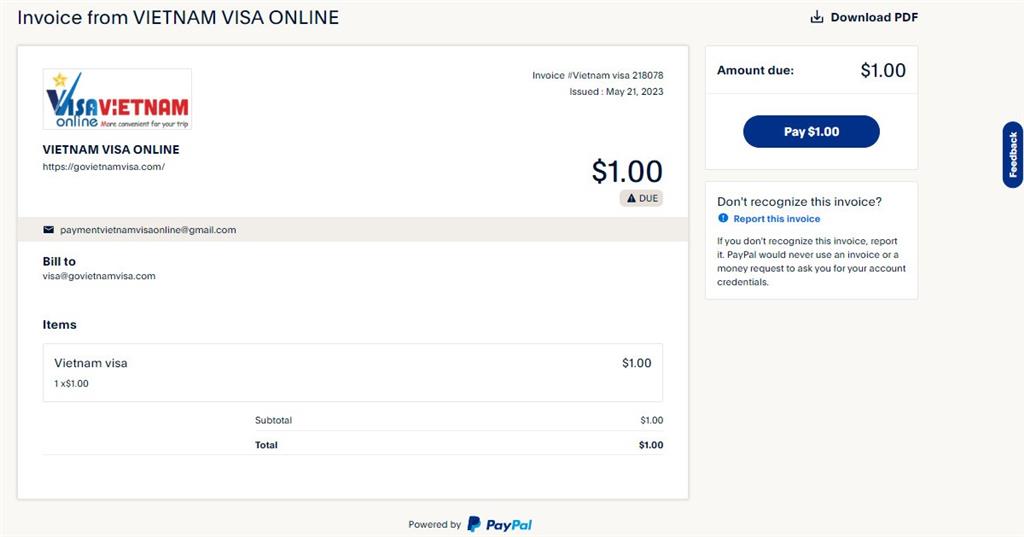This screenshot has height=537, width=1024.
Task: Click the Invoice from VIETNAM VISA ONLINE heading
Action: [x=178, y=18]
